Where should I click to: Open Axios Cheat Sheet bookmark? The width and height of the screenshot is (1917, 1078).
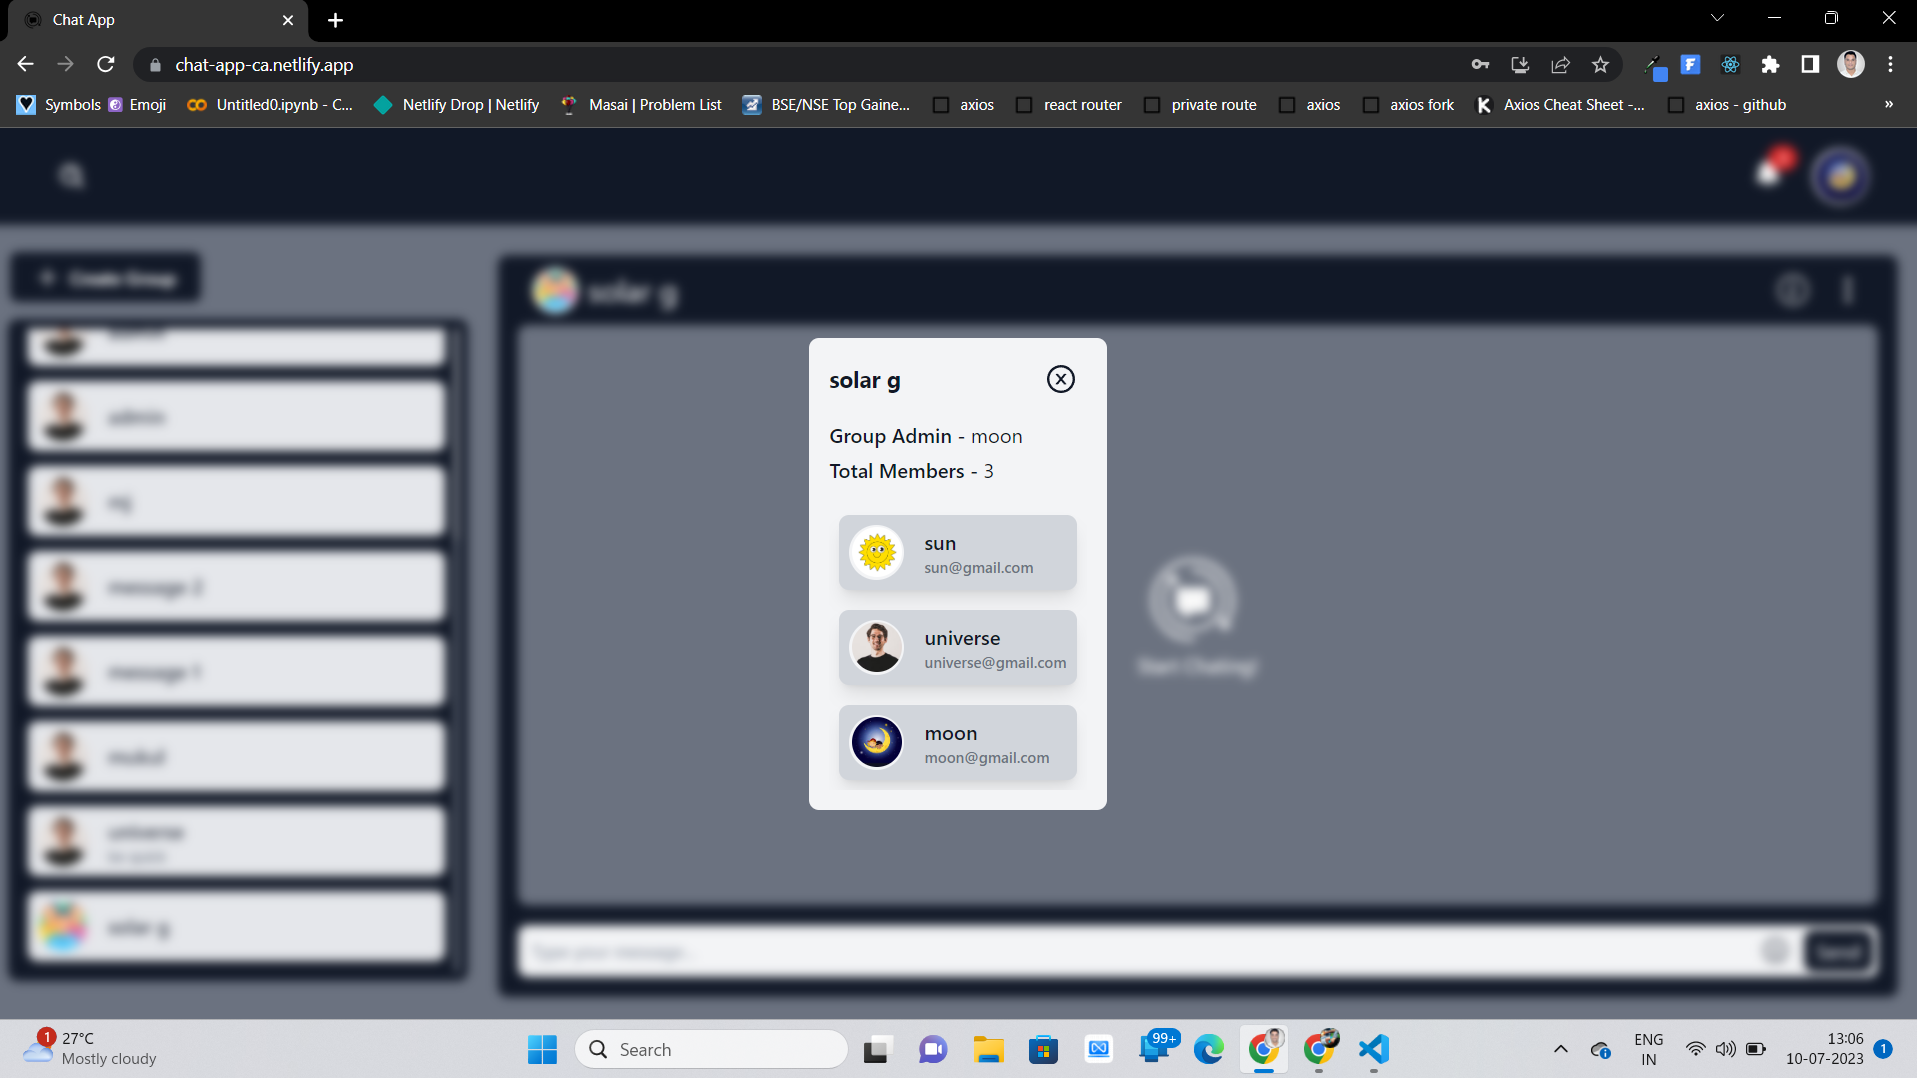1560,105
